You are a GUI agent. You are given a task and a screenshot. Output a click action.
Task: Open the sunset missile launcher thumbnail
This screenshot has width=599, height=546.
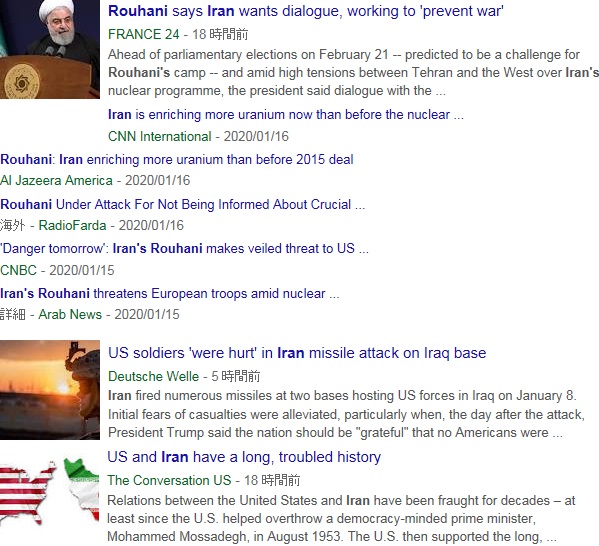click(x=50, y=390)
